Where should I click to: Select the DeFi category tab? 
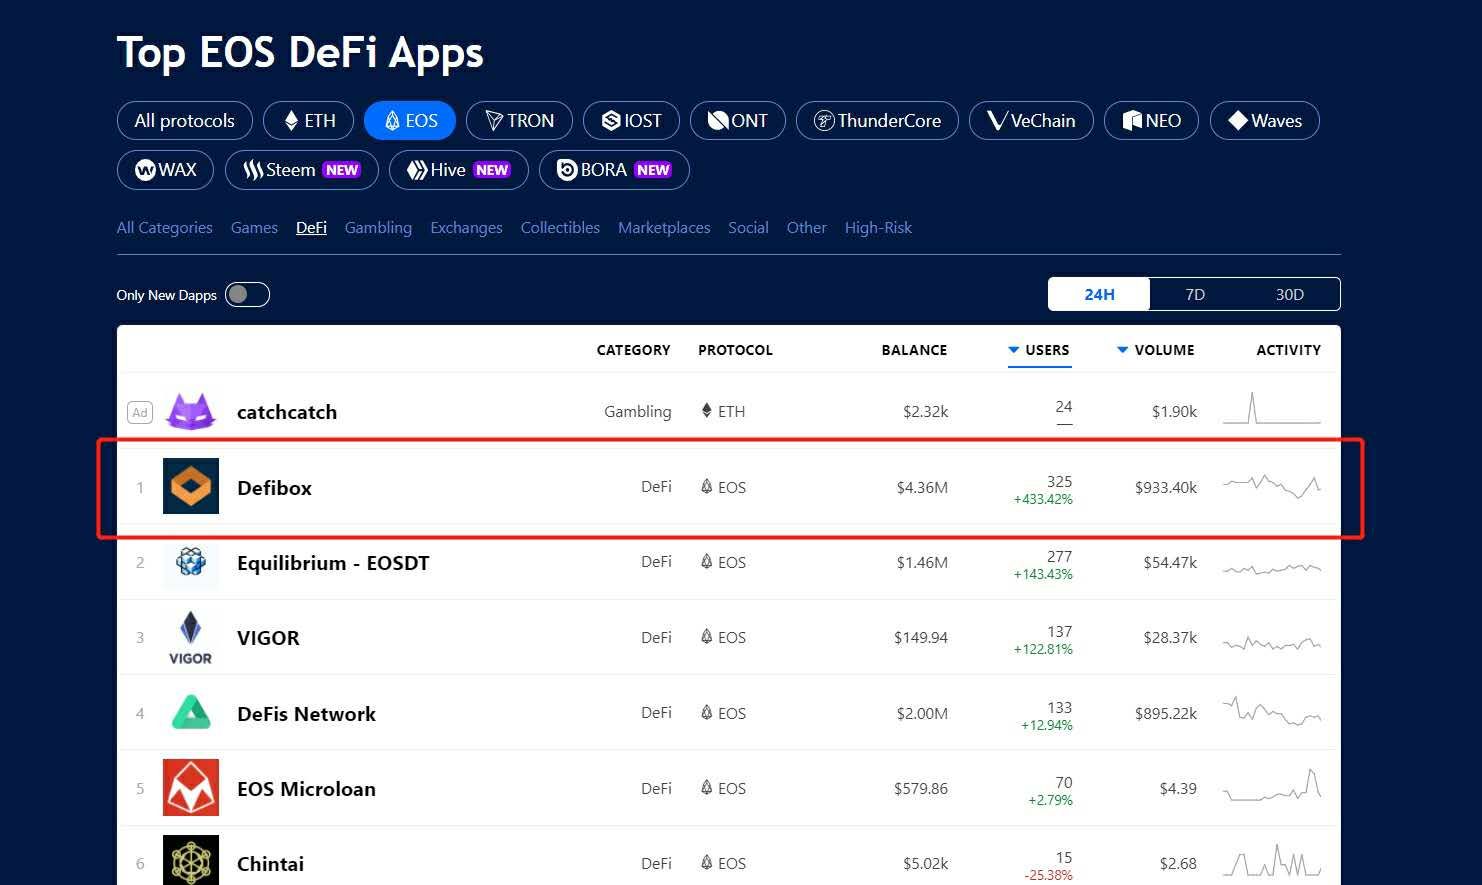(x=311, y=227)
